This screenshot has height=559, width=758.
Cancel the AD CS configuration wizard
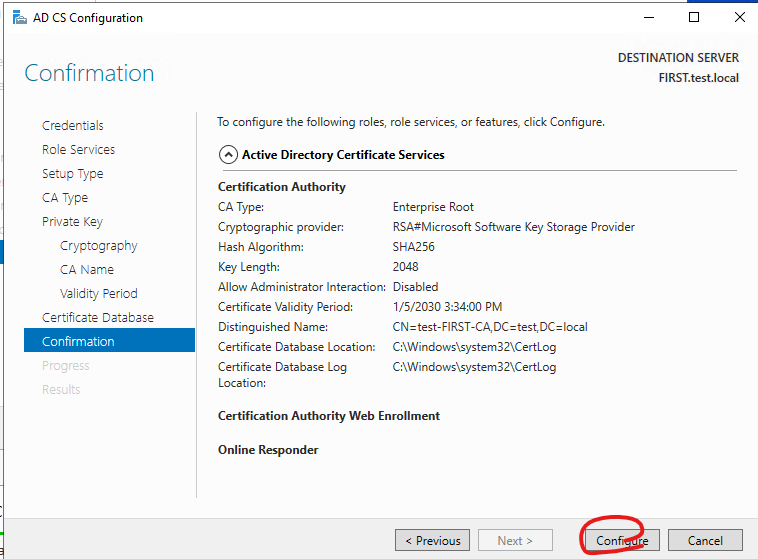pos(705,540)
